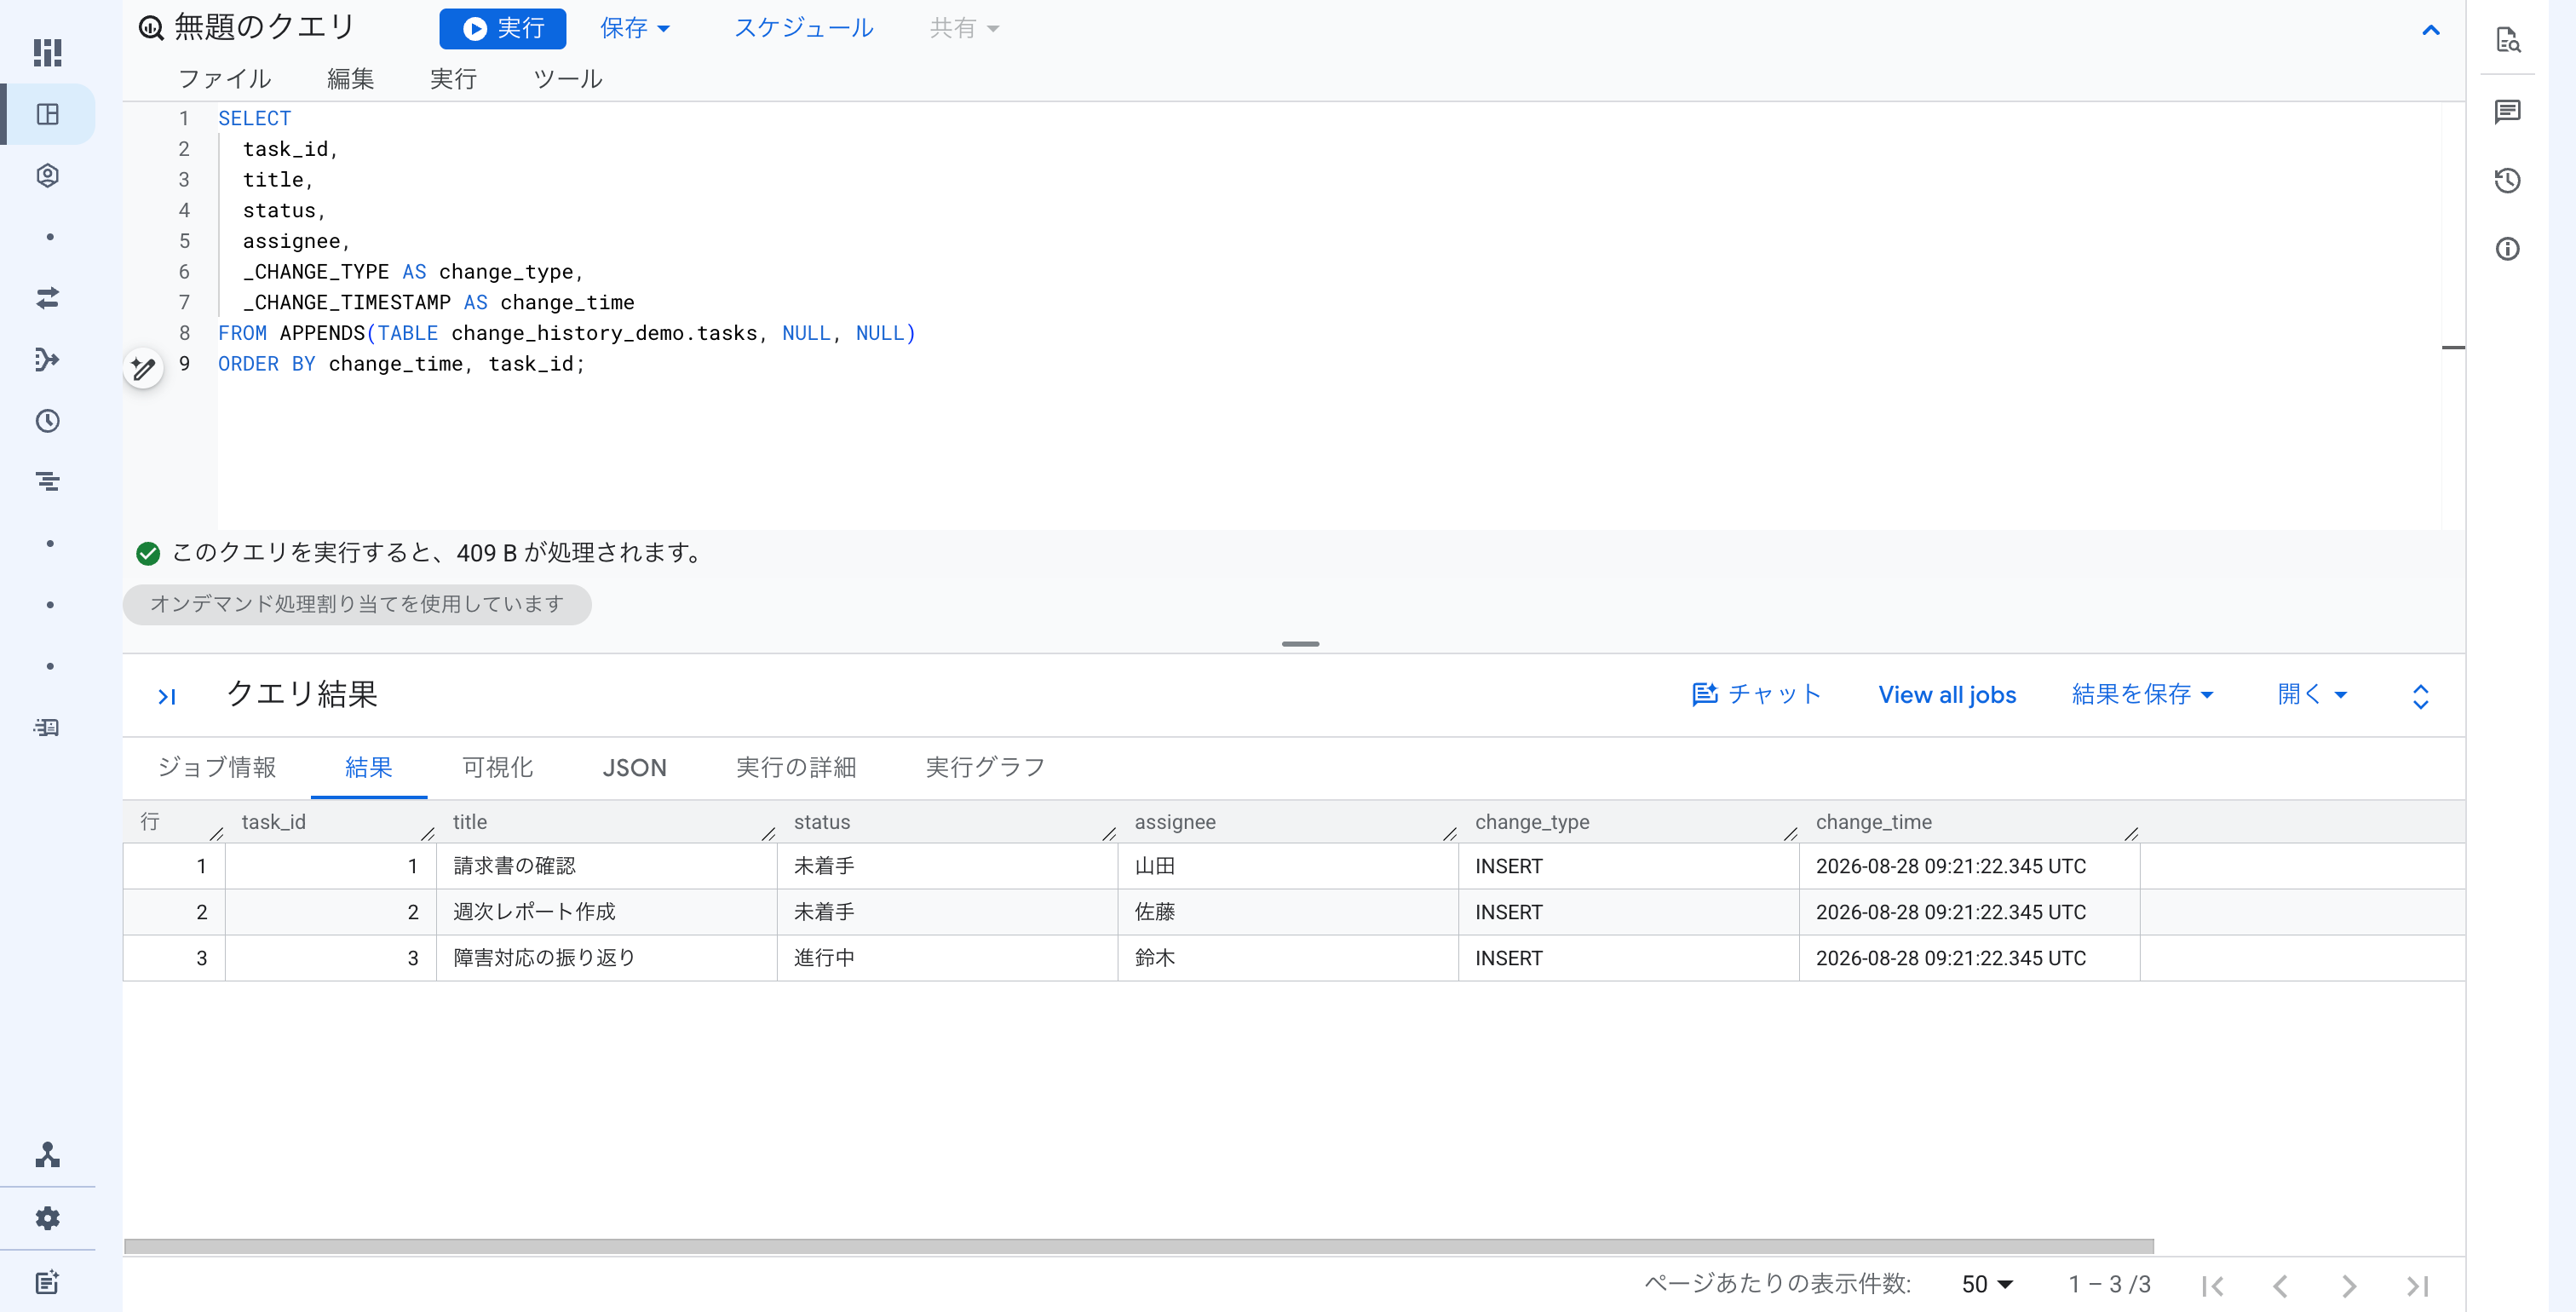Open the ファイル menu
Viewport: 2576px width, 1312px height.
click(224, 79)
